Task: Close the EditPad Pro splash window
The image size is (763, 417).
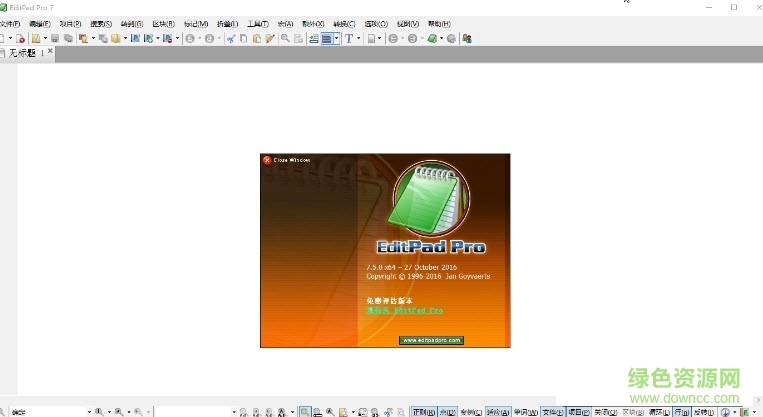Action: coord(267,160)
